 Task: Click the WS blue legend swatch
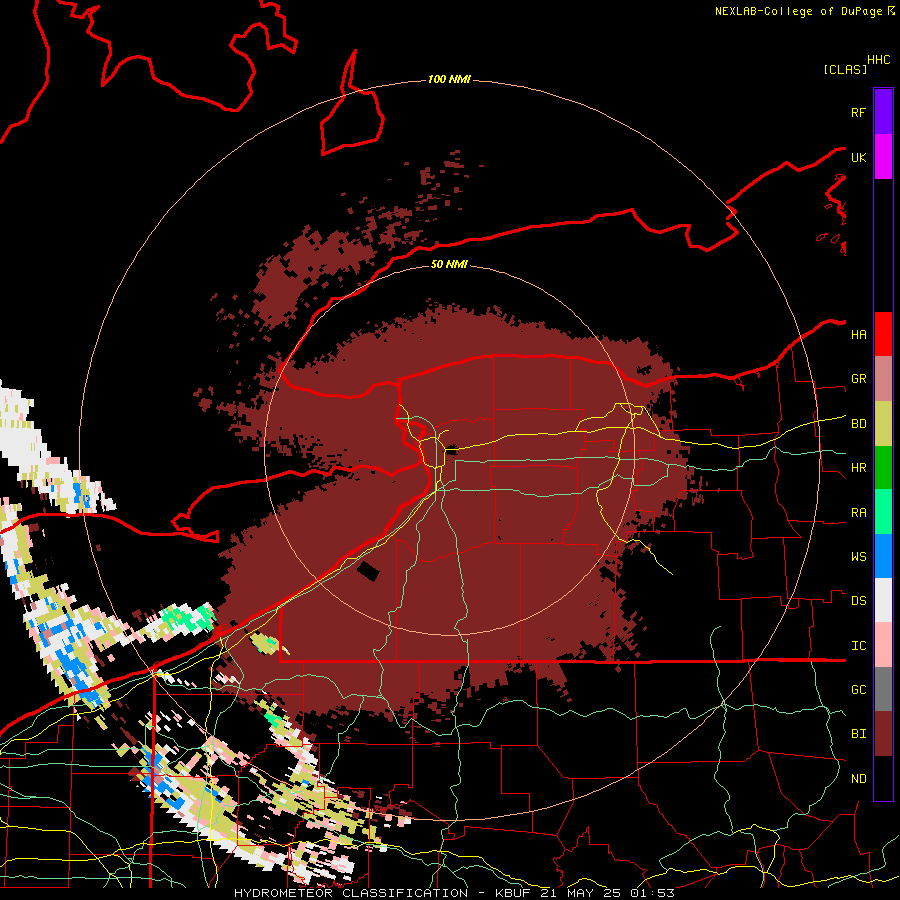pyautogui.click(x=883, y=556)
